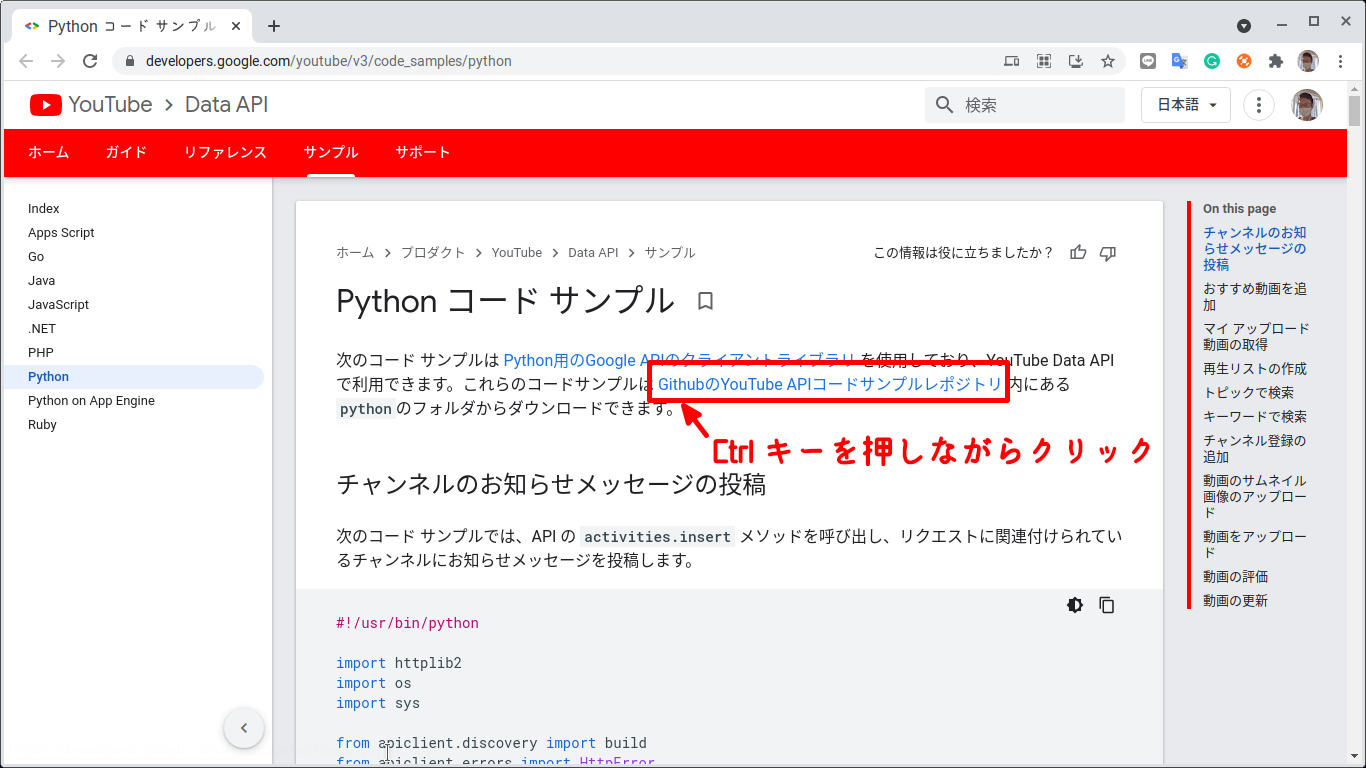Open the Chrome extensions puzzle menu
This screenshot has height=769, width=1366.
1276,61
